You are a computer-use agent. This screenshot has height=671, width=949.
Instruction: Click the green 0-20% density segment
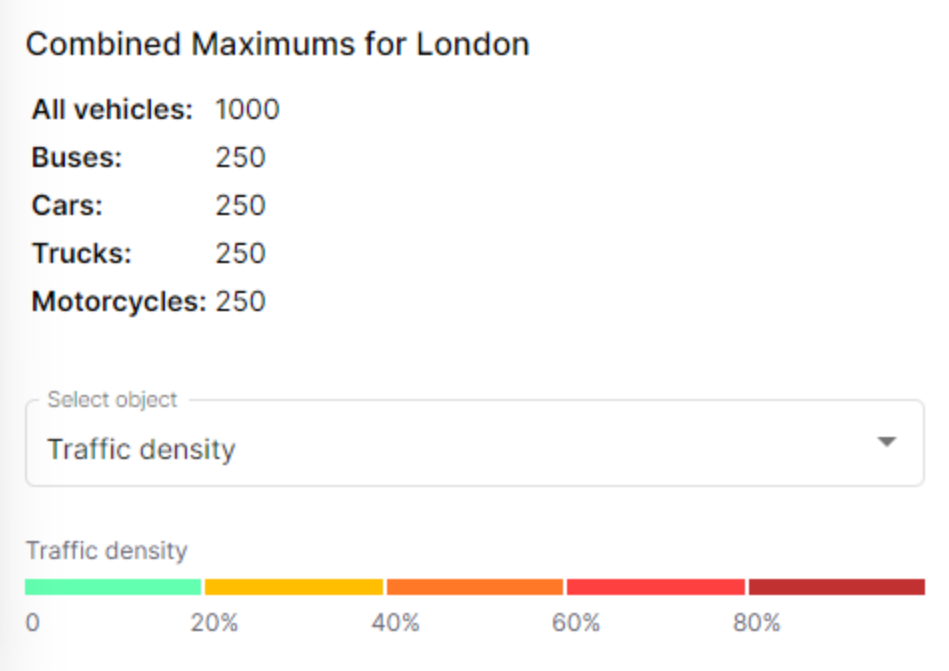point(113,587)
